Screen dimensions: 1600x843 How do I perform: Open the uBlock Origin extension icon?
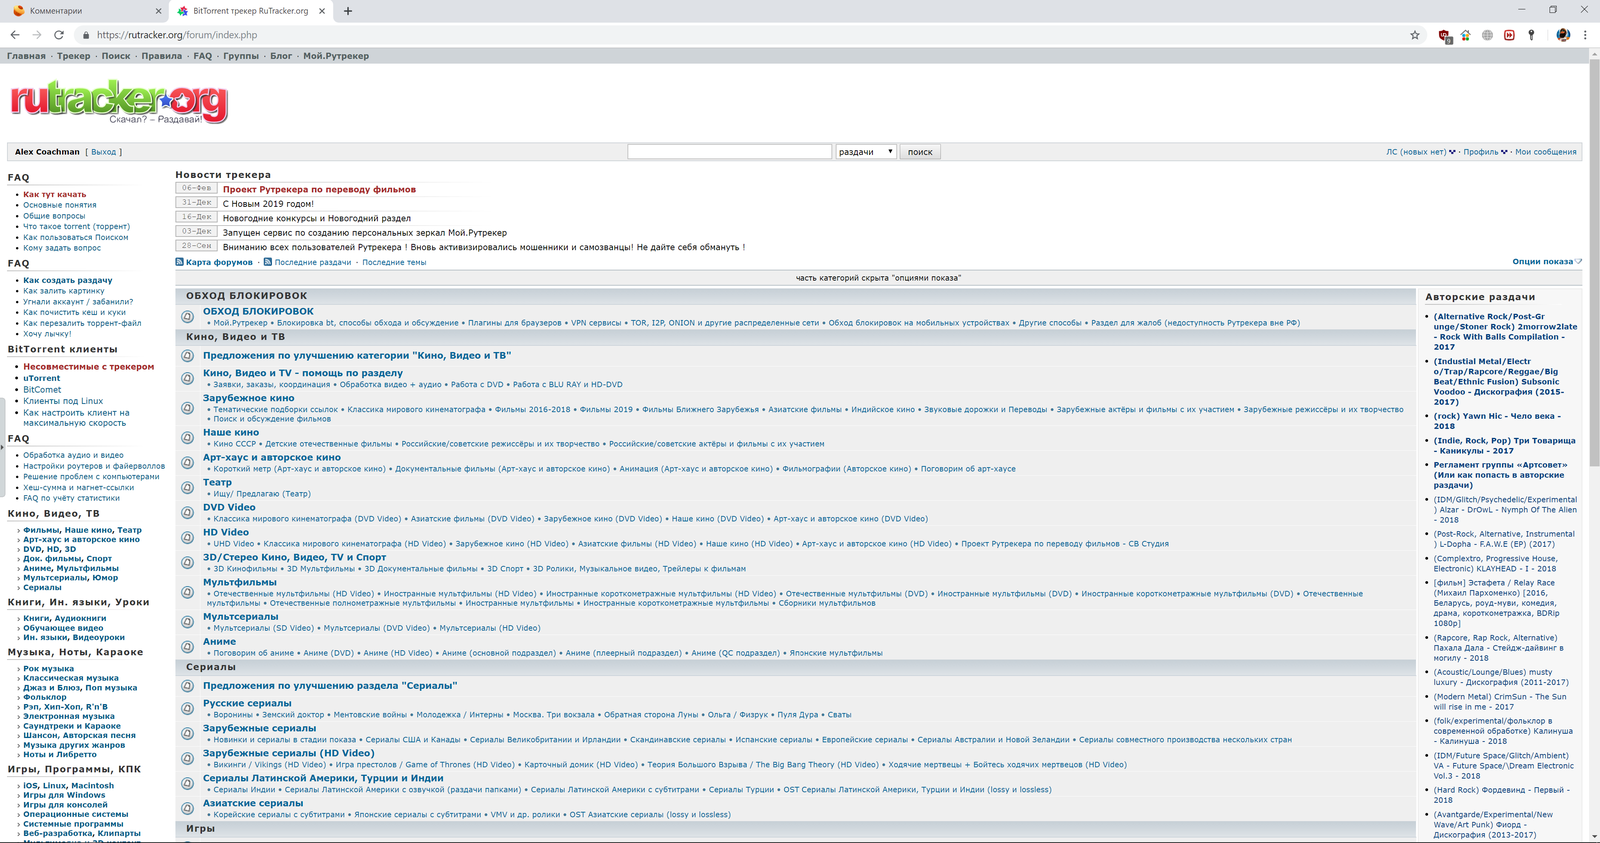point(1444,35)
